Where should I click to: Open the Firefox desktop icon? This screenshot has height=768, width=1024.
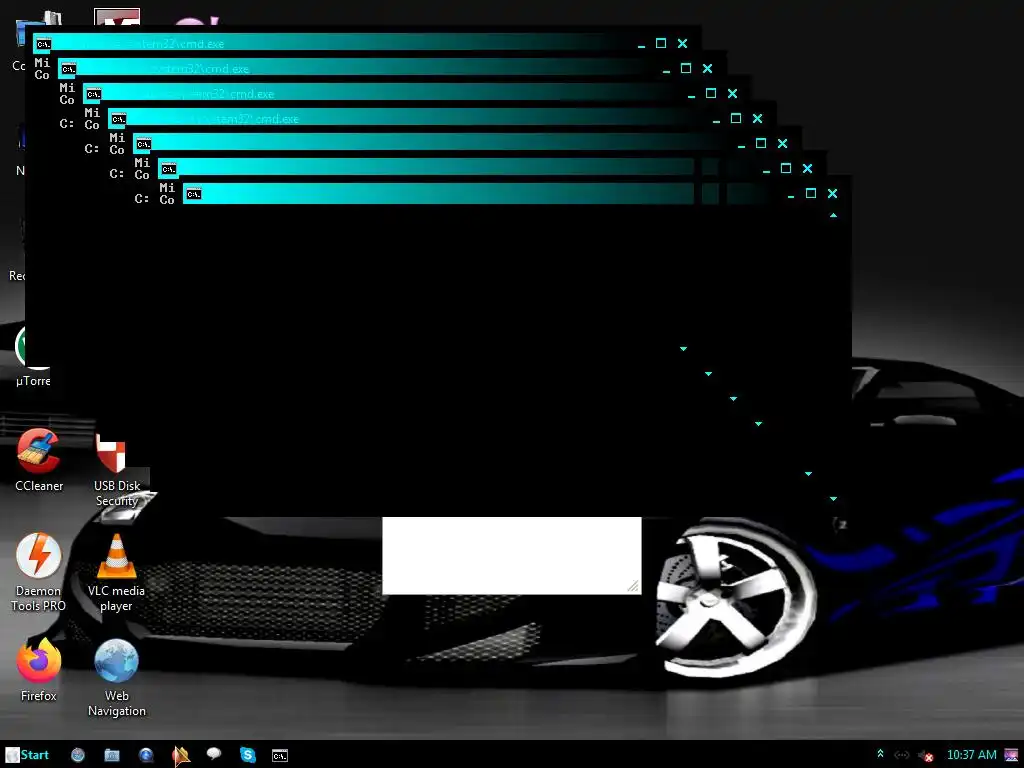[x=39, y=670]
